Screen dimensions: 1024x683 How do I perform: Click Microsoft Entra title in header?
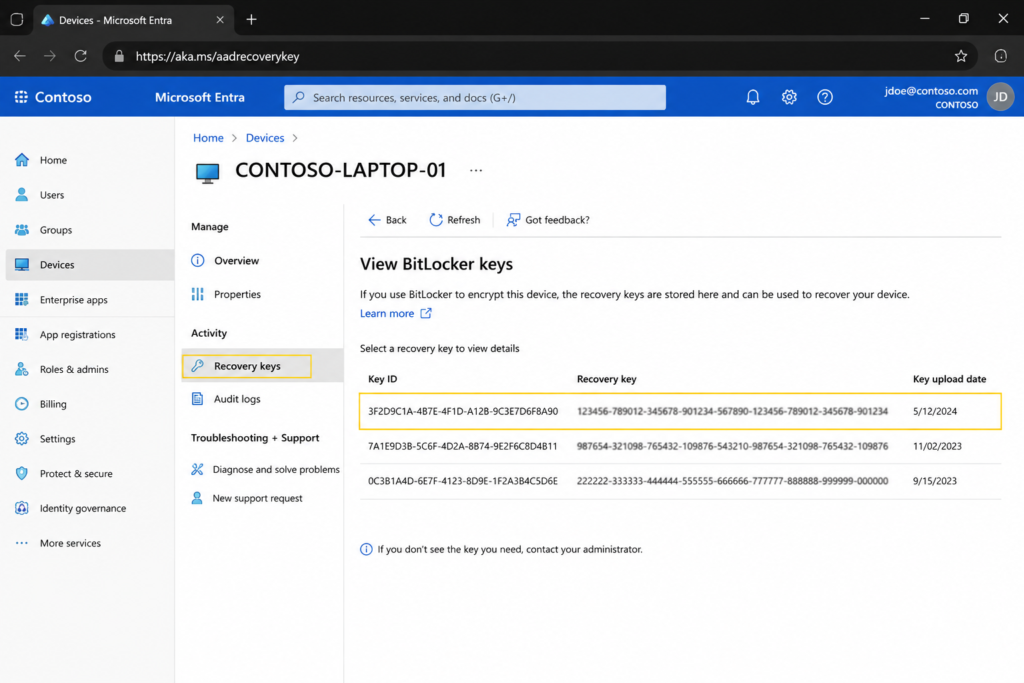200,97
